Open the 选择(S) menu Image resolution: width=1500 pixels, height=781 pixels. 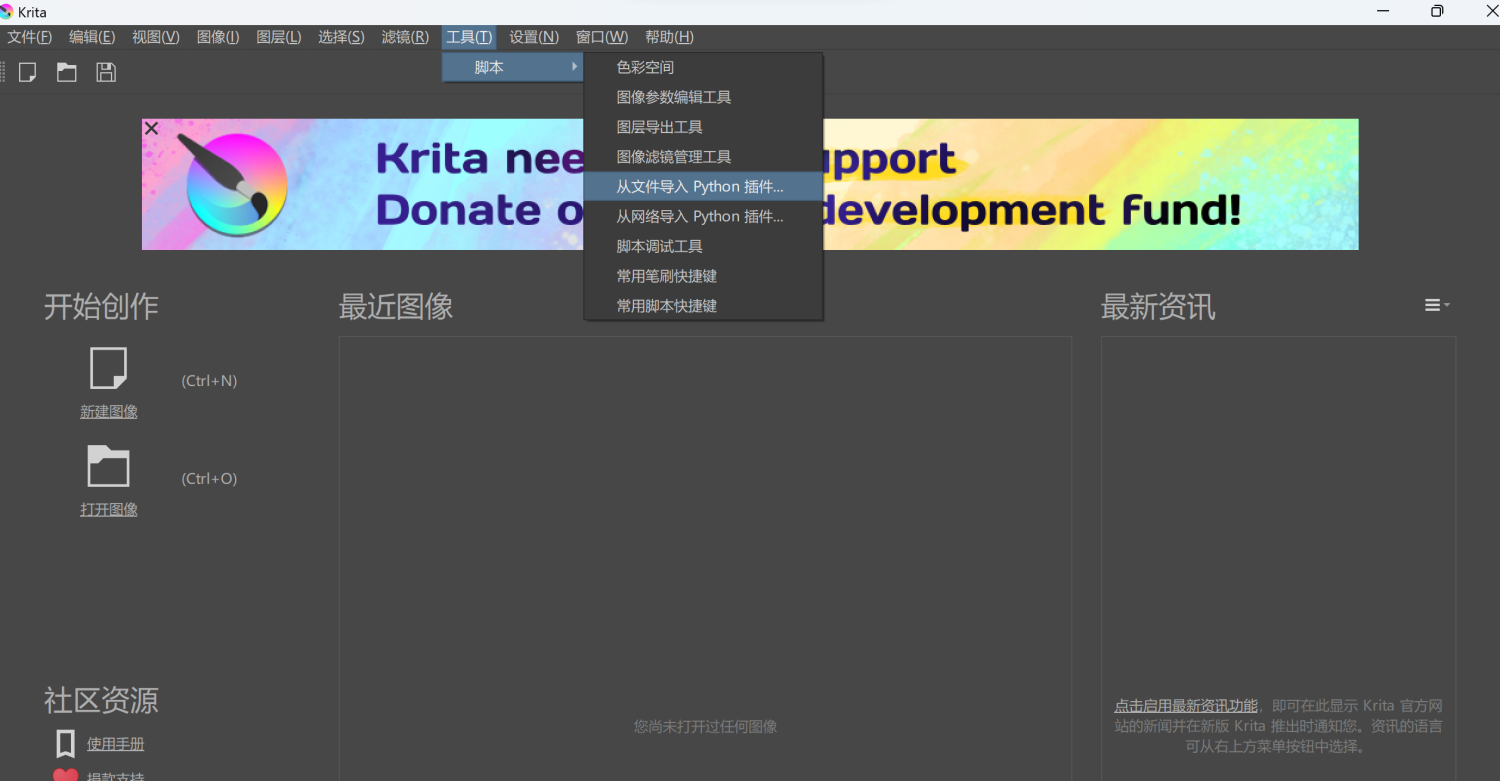341,37
